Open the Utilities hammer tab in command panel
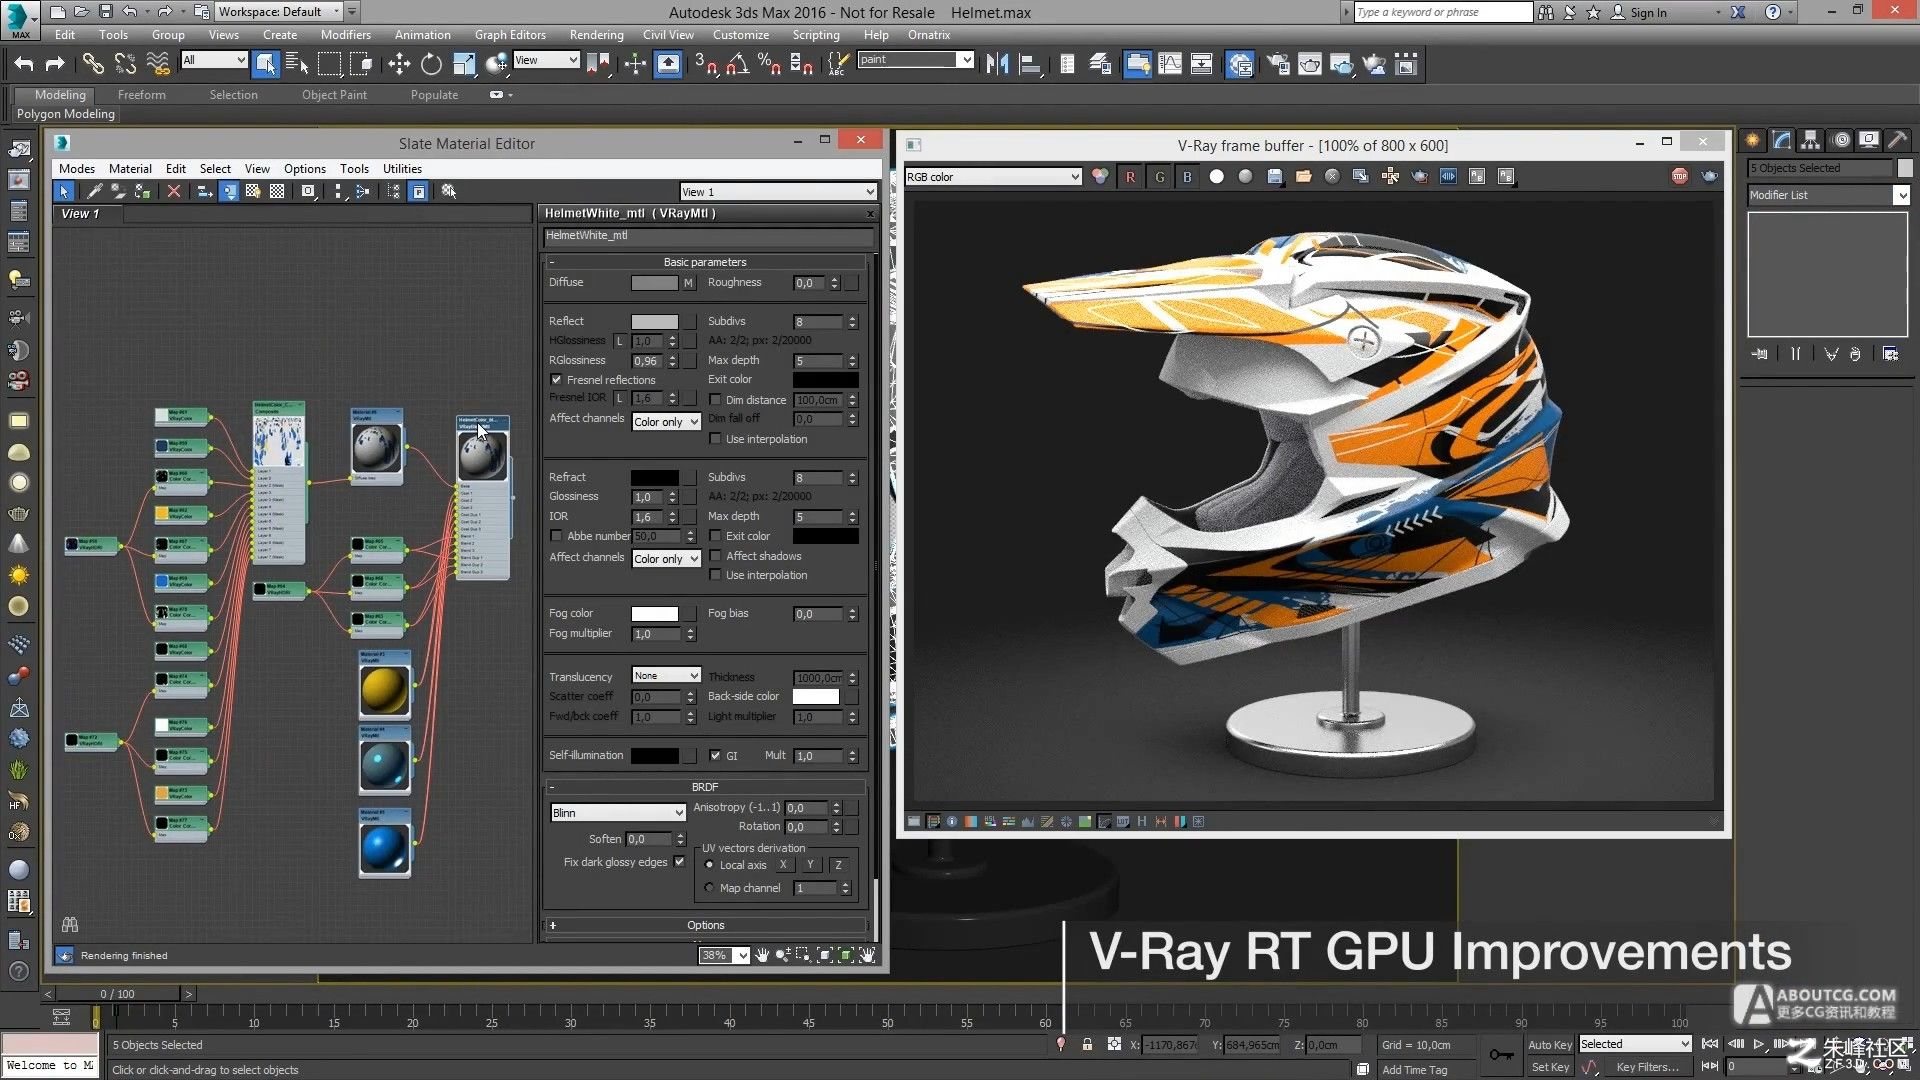 pos(1897,140)
